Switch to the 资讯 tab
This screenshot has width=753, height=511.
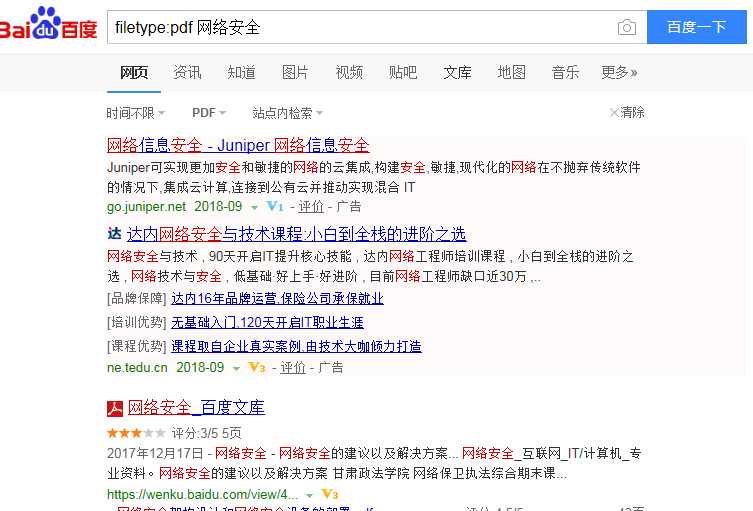tap(187, 73)
